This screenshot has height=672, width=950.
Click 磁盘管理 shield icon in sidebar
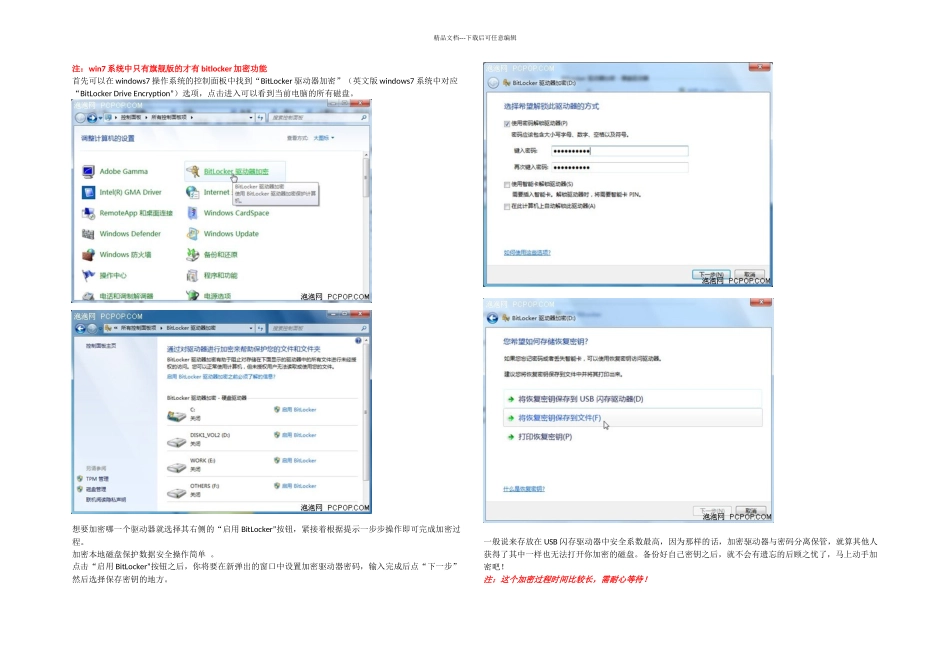pos(80,488)
